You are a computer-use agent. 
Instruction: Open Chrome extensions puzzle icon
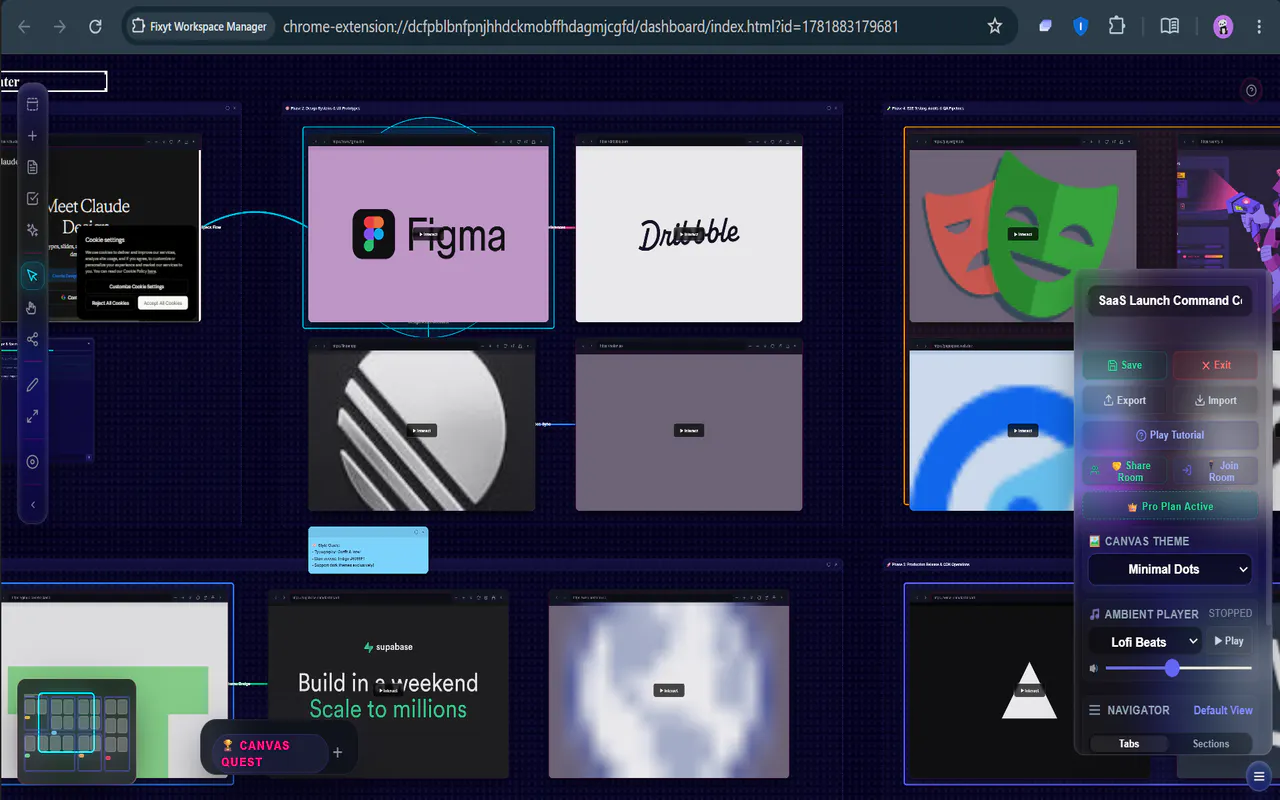pyautogui.click(x=1117, y=27)
